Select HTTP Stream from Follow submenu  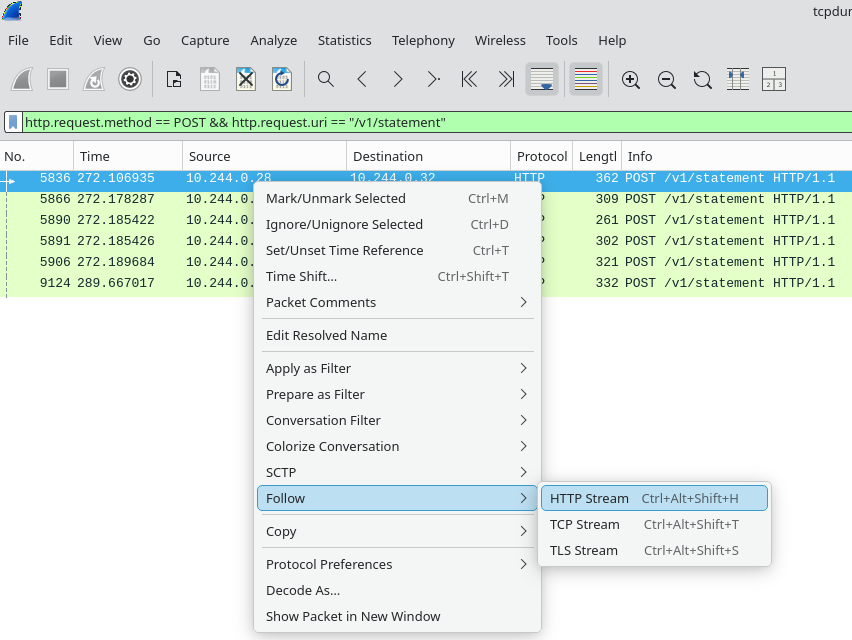click(589, 498)
